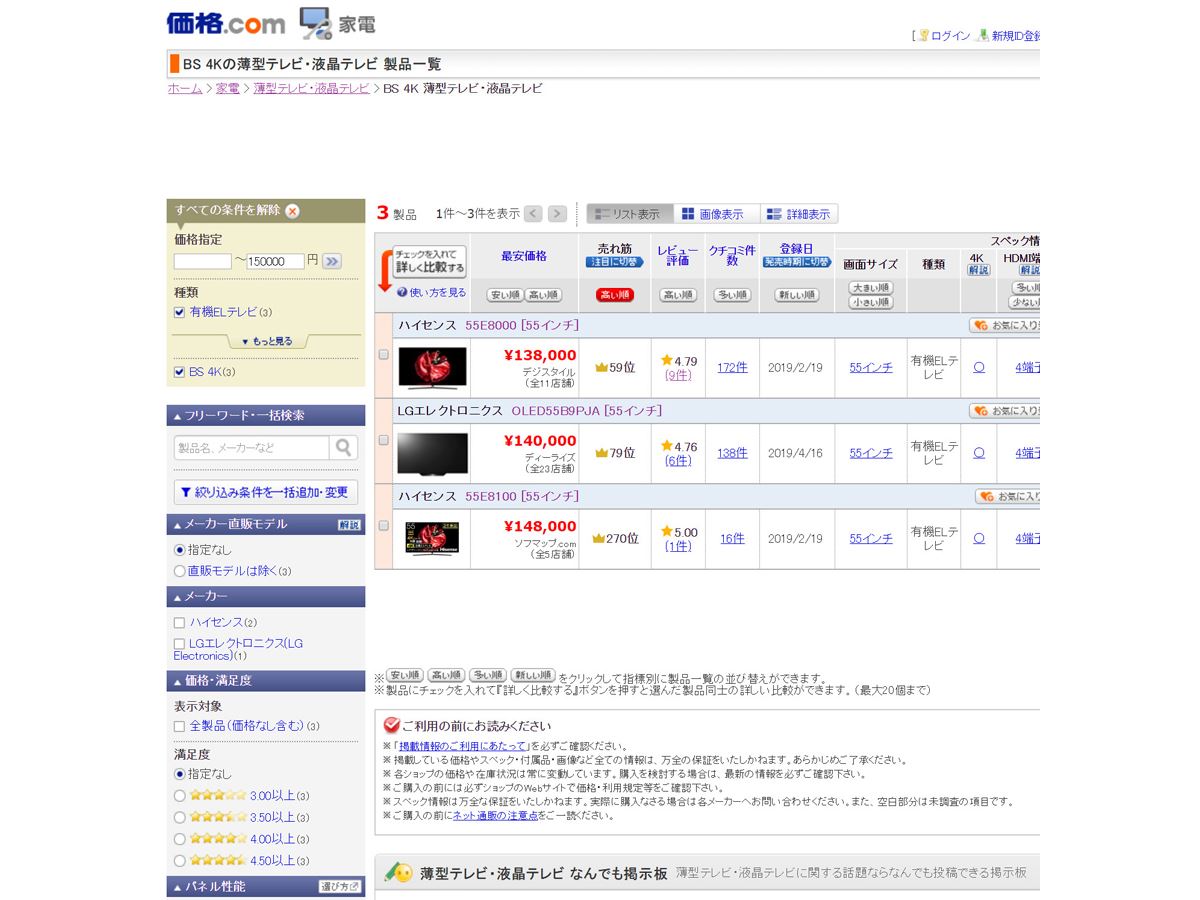The width and height of the screenshot is (1200, 900).
Task: Open 55E8100 product thumbnail
Action: pyautogui.click(x=432, y=538)
